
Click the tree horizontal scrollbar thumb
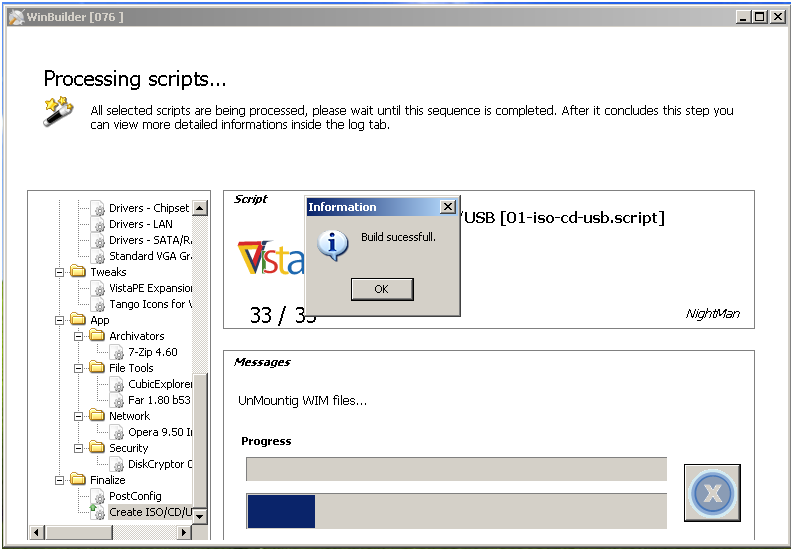point(78,532)
